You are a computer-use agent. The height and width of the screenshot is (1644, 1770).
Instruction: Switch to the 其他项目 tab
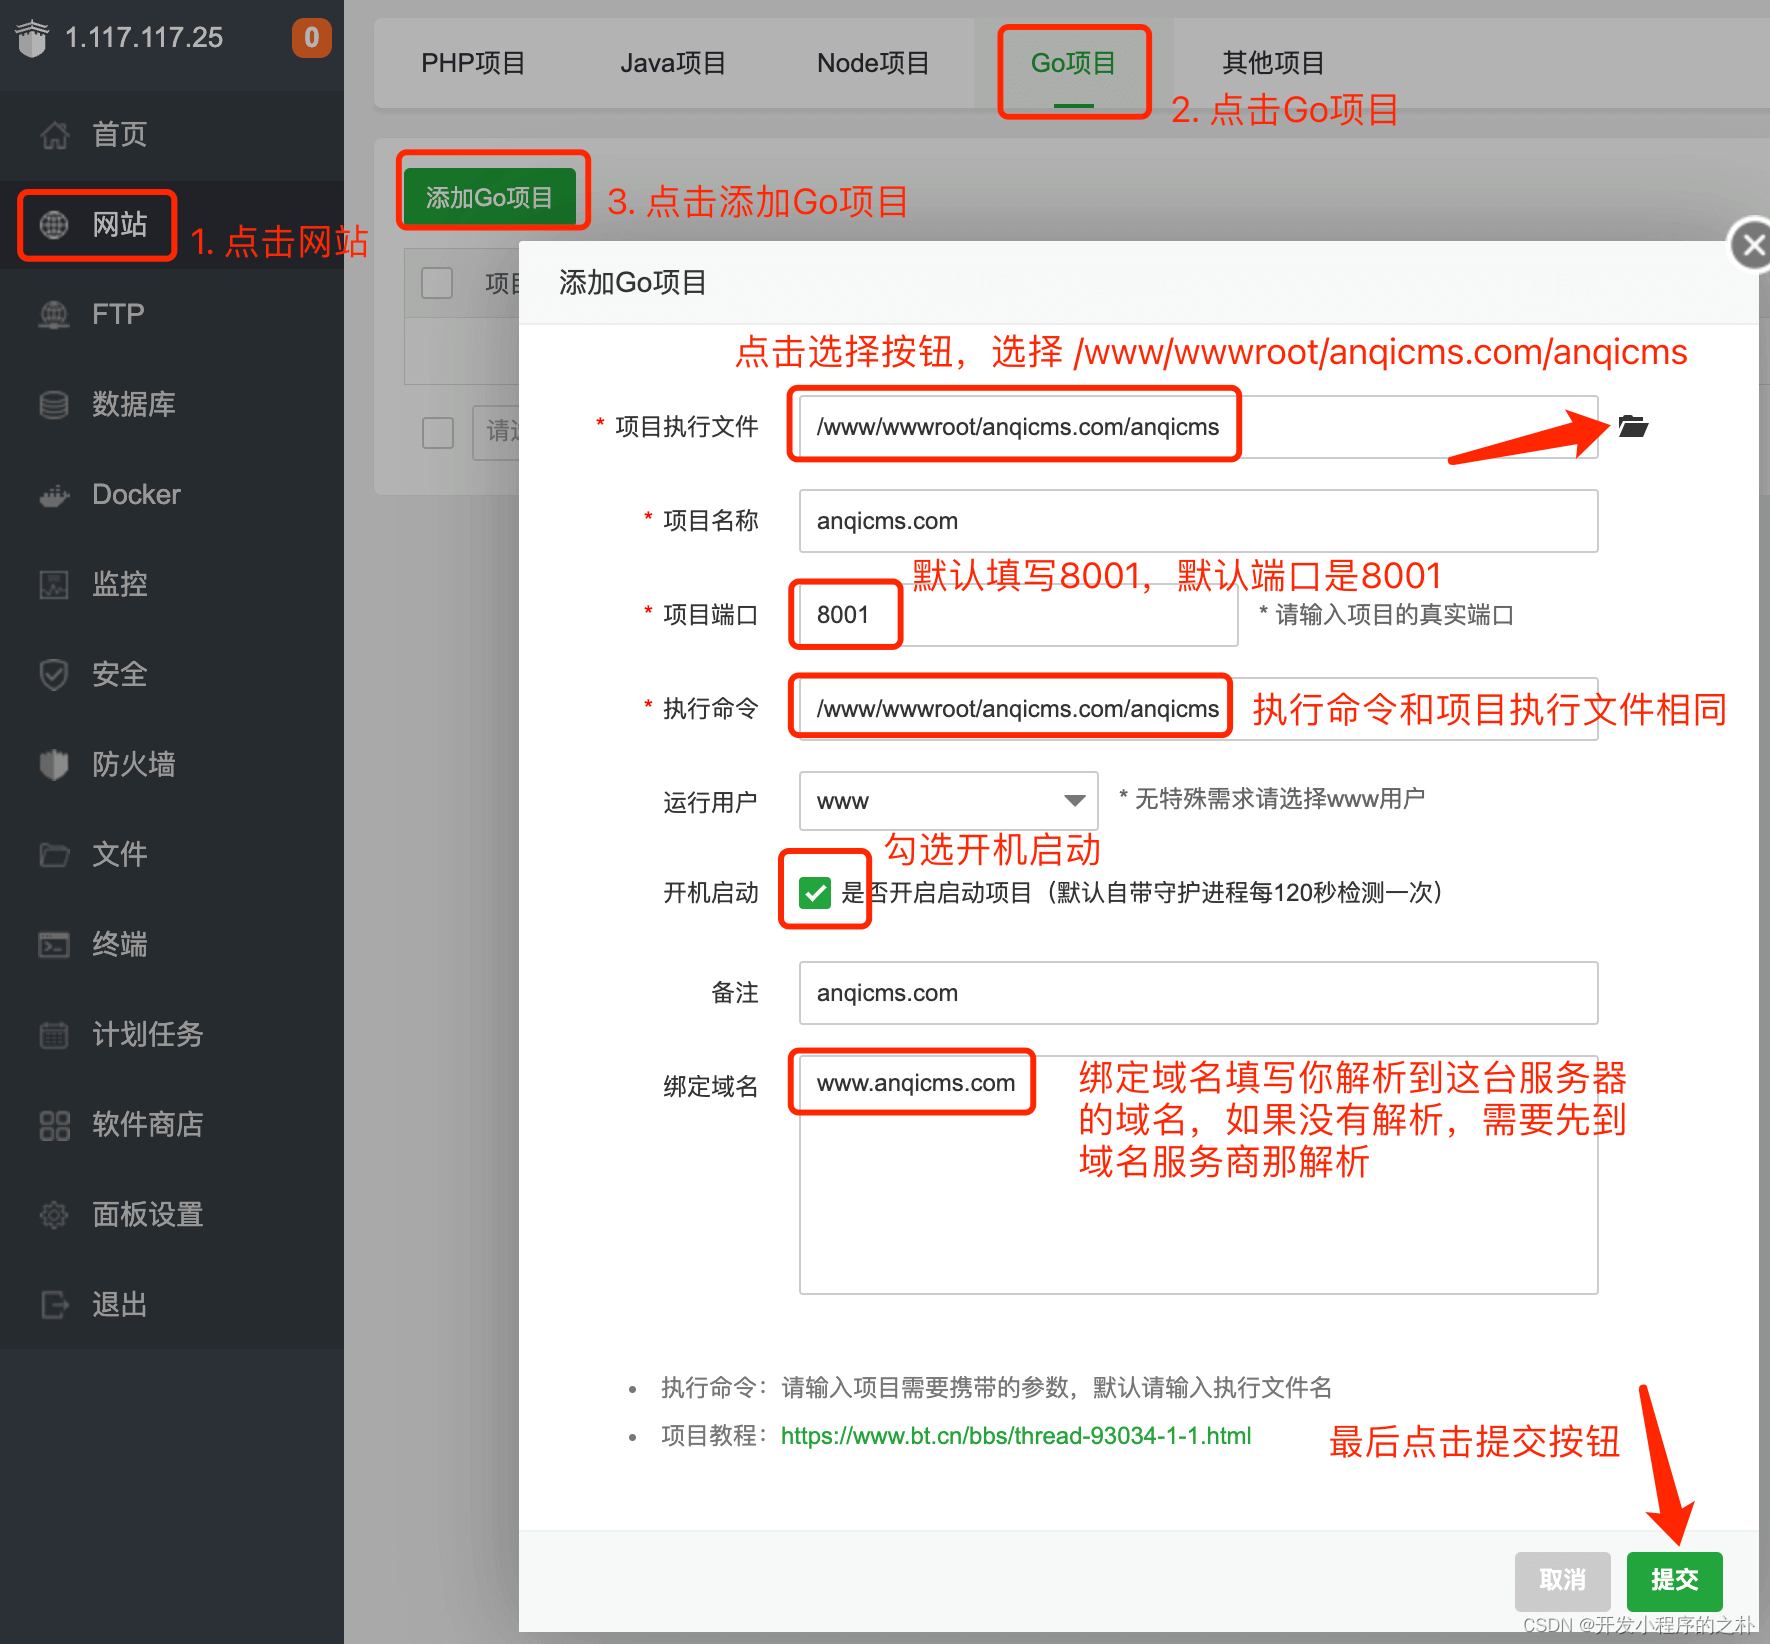pyautogui.click(x=1271, y=62)
